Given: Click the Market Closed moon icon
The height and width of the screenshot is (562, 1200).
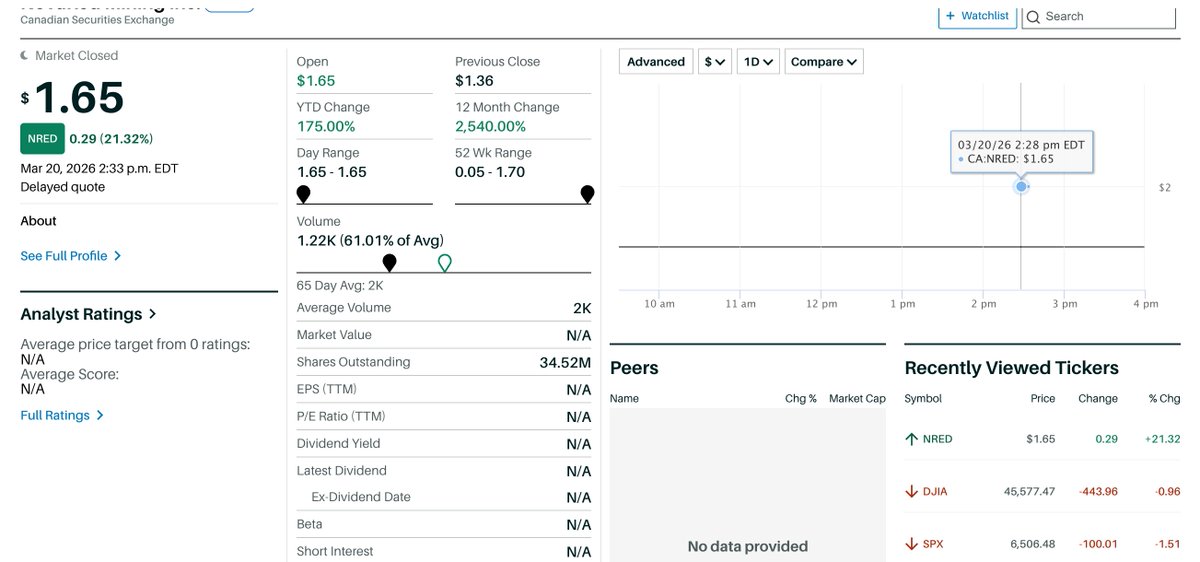Looking at the screenshot, I should point(26,56).
